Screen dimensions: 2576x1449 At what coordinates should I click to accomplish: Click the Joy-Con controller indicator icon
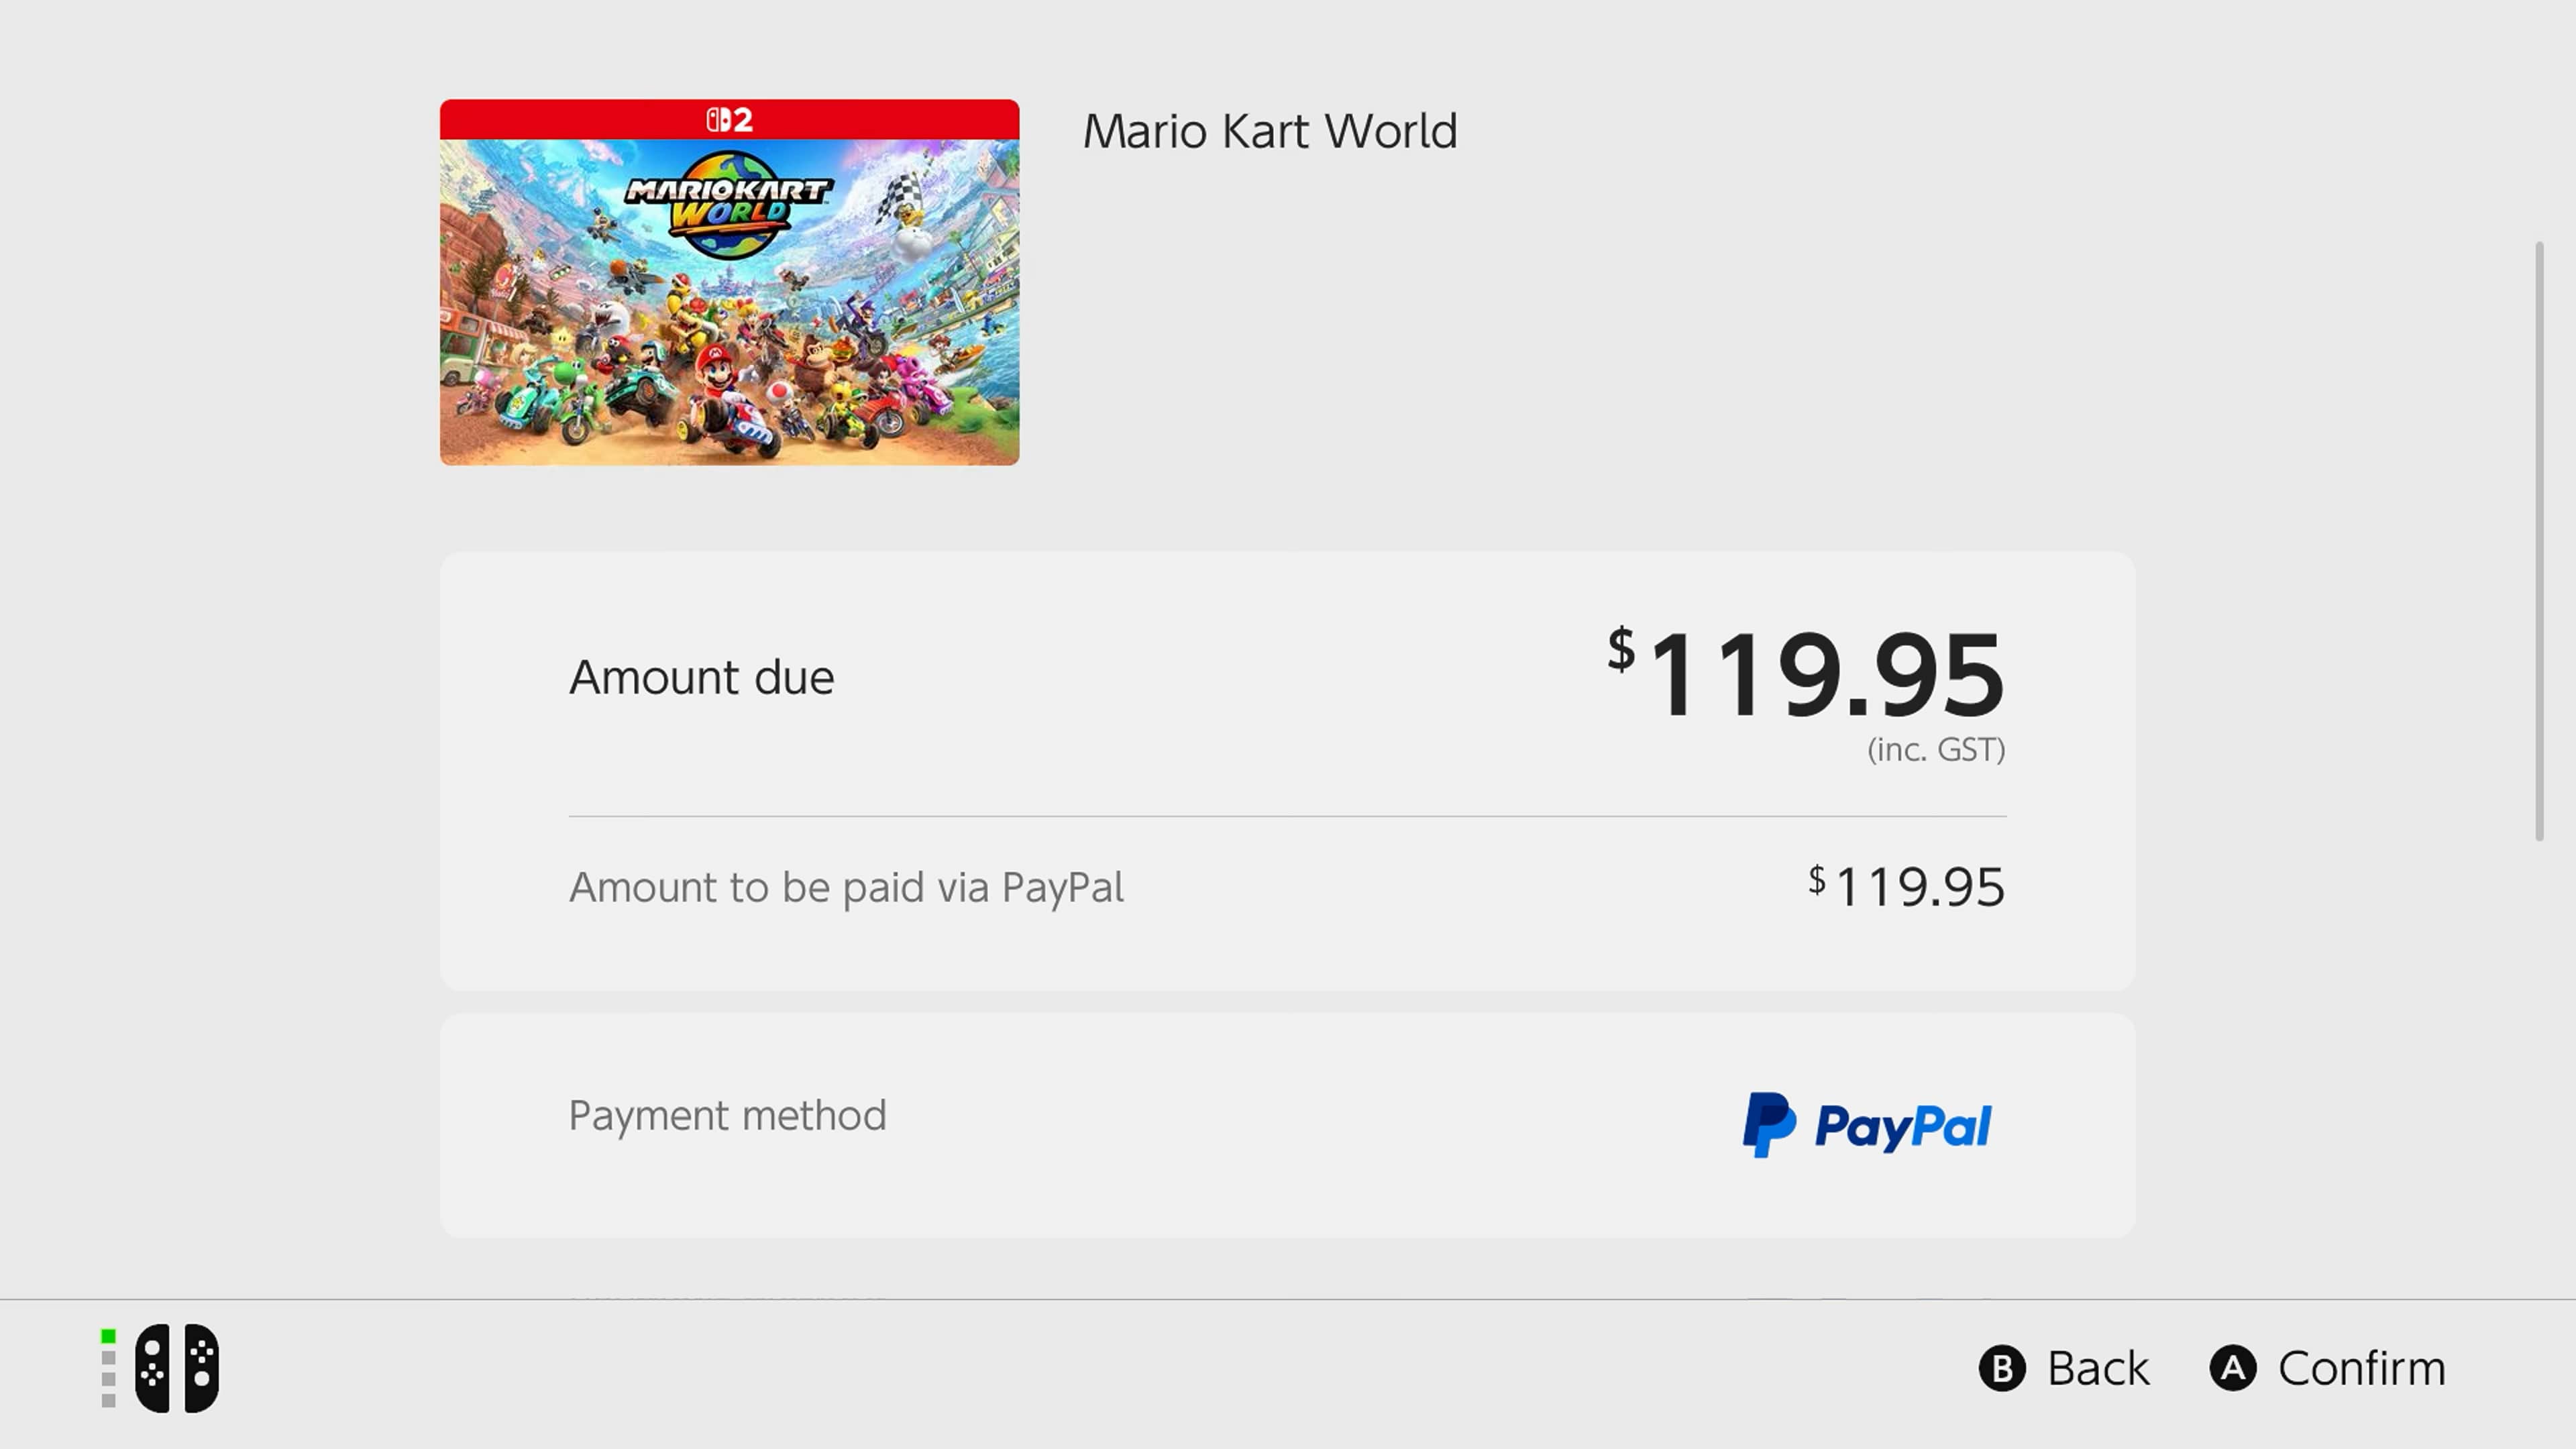coord(178,1368)
